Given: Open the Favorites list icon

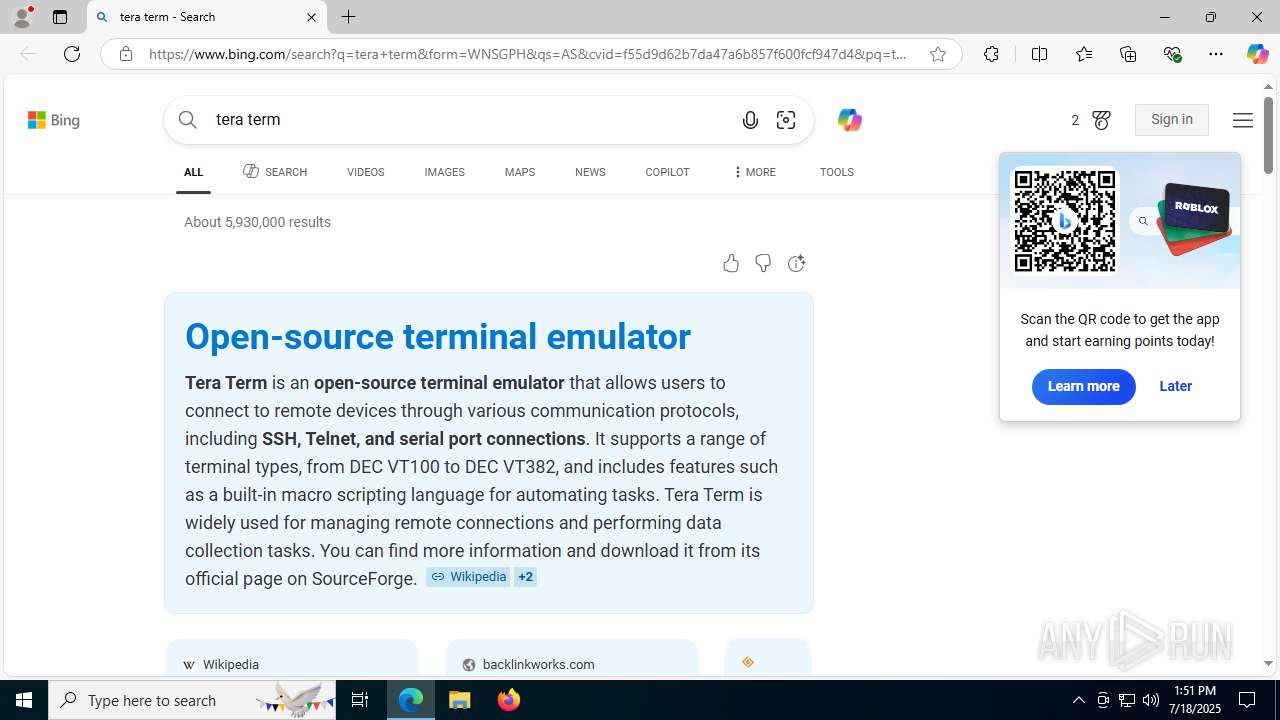Looking at the screenshot, I should [1084, 54].
